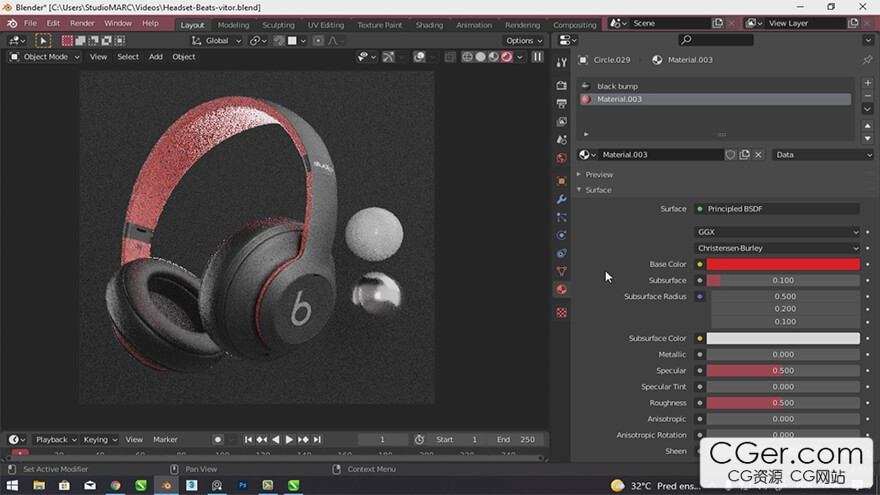
Task: Open the material slot specials menu chevron
Action: coord(868,109)
